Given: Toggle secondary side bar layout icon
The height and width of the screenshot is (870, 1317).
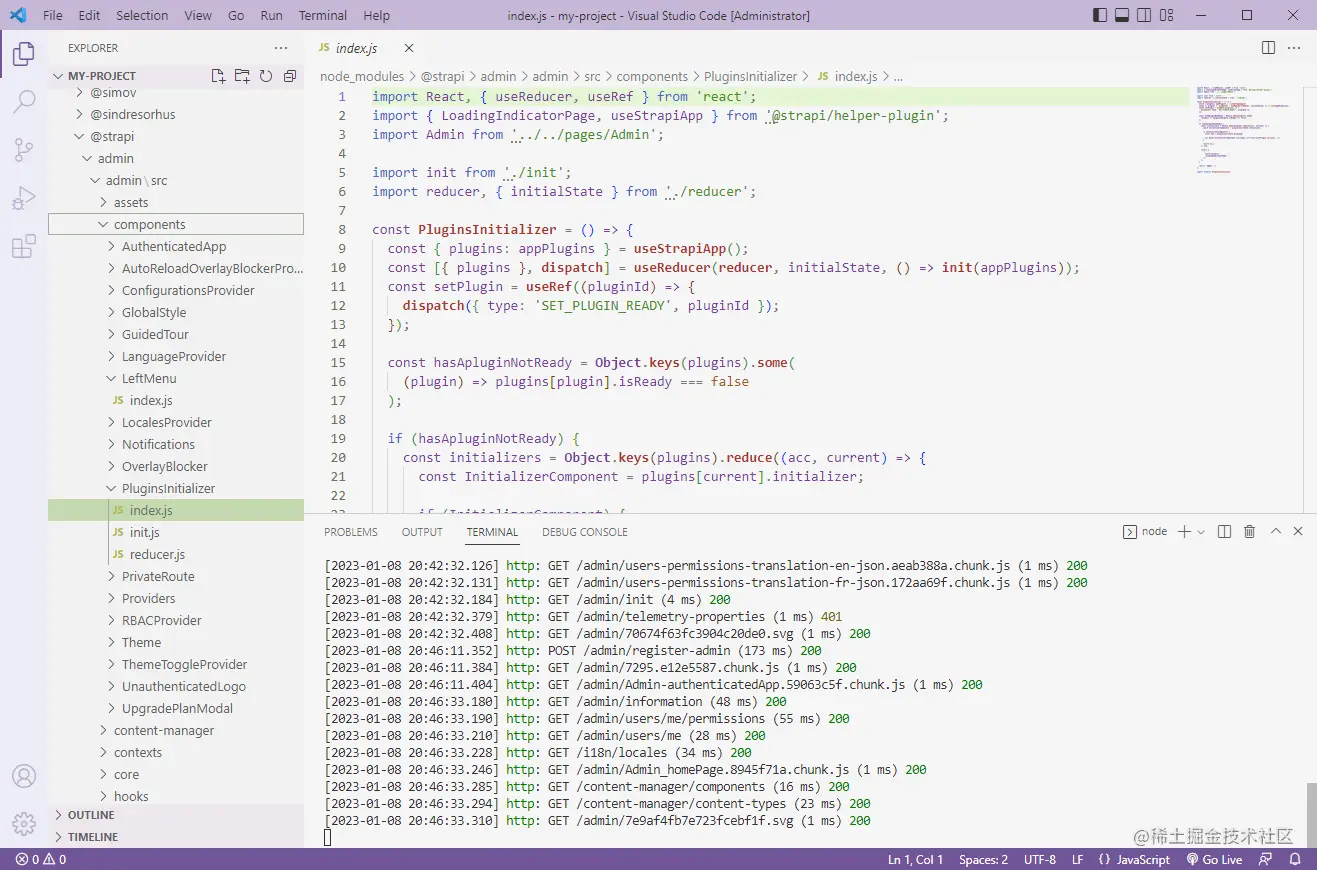Looking at the screenshot, I should point(1144,15).
